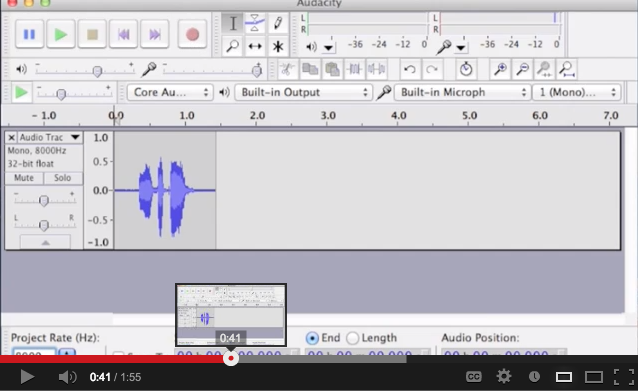Open the input meter microphone dropdown arrow

click(461, 48)
